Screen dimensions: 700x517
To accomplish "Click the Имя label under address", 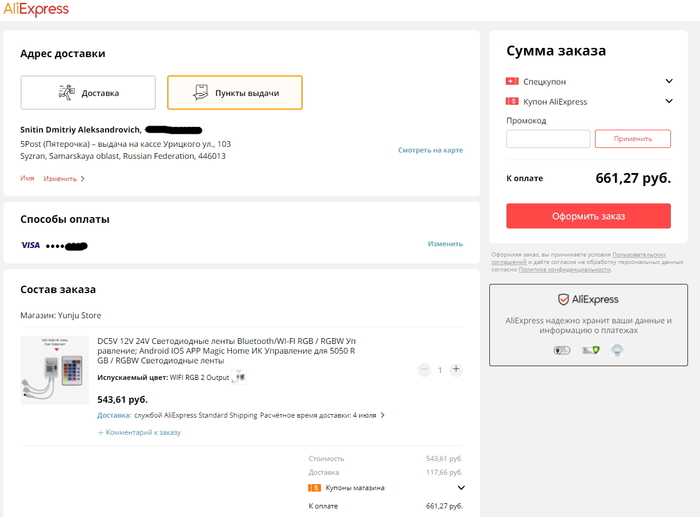I will [27, 178].
